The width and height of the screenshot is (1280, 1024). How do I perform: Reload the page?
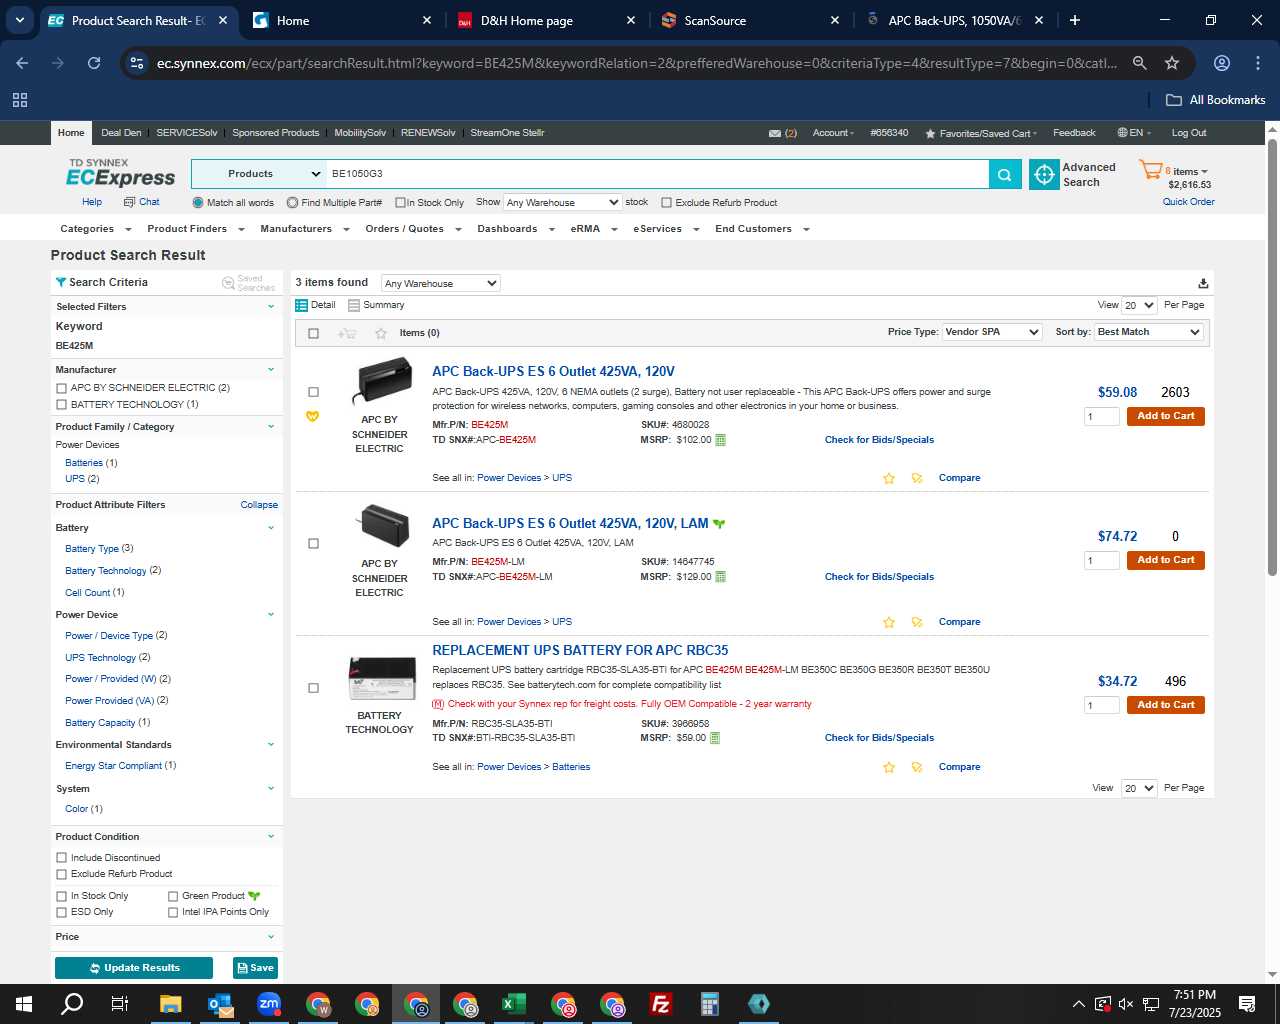[94, 63]
